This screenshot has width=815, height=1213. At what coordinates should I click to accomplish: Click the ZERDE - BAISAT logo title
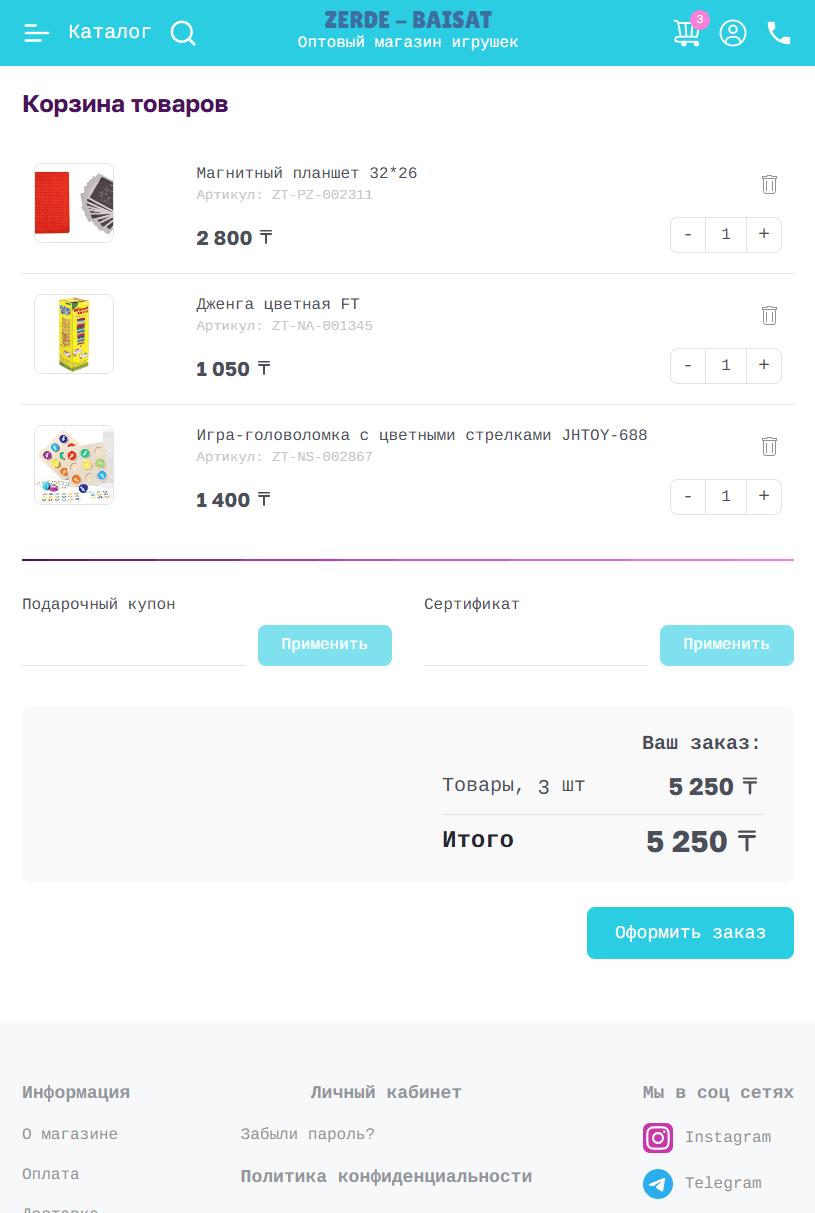click(x=408, y=21)
